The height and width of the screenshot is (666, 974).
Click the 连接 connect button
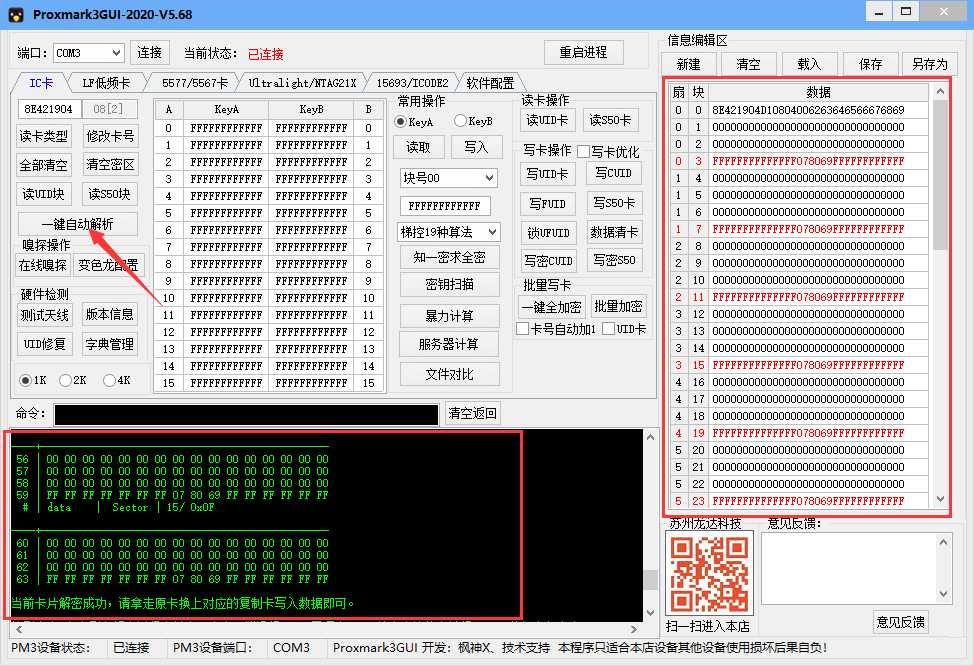pyautogui.click(x=150, y=53)
